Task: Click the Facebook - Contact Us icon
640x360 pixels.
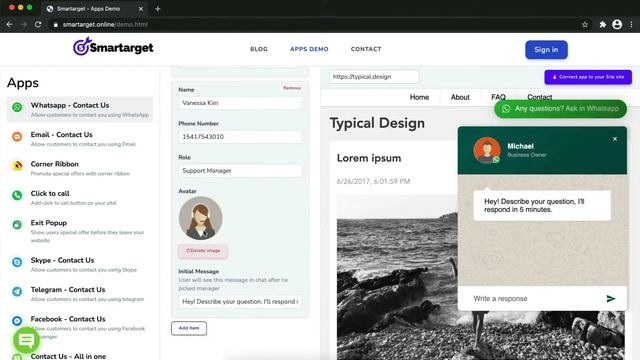Action: point(17,321)
